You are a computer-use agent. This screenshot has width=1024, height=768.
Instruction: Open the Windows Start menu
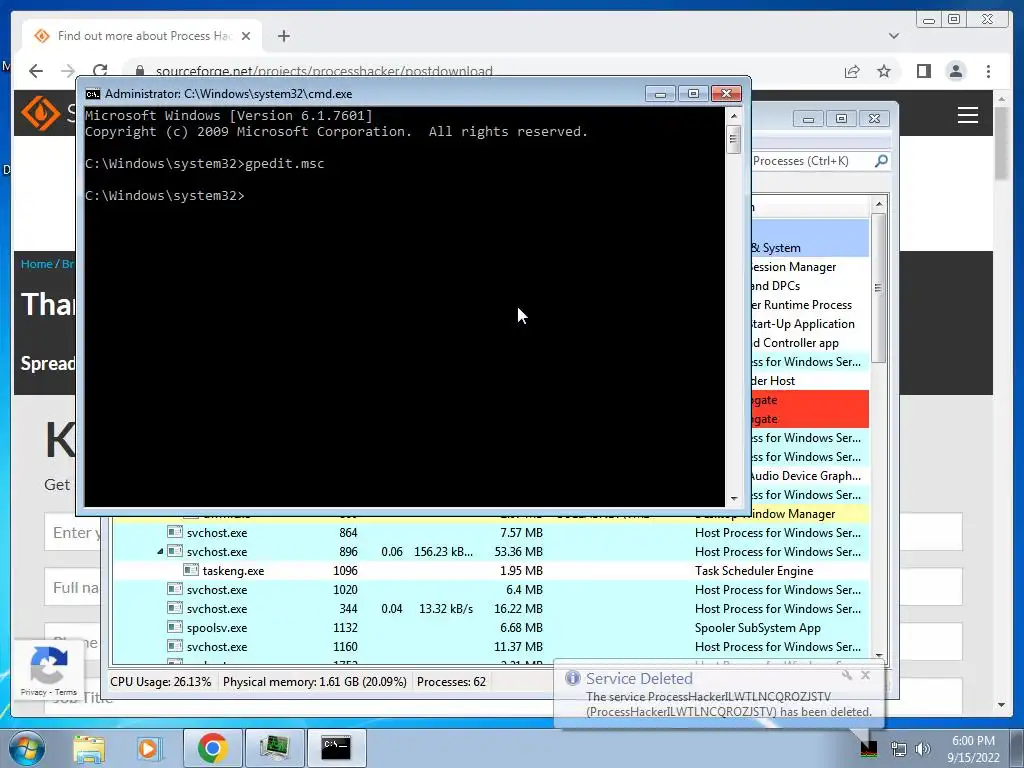(x=26, y=748)
